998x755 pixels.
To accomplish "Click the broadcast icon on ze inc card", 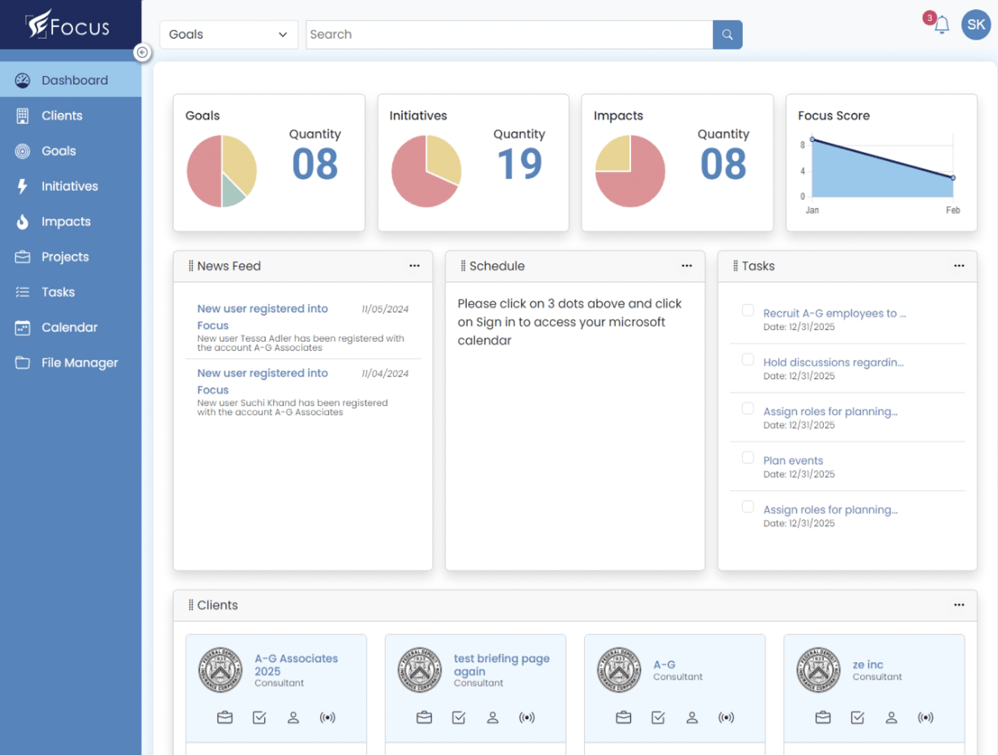I will coord(925,717).
